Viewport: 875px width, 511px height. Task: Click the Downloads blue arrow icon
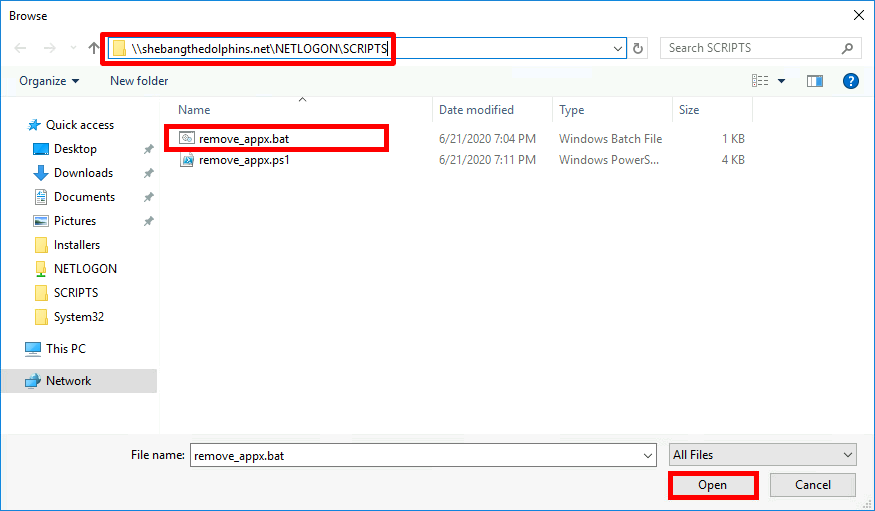click(41, 173)
